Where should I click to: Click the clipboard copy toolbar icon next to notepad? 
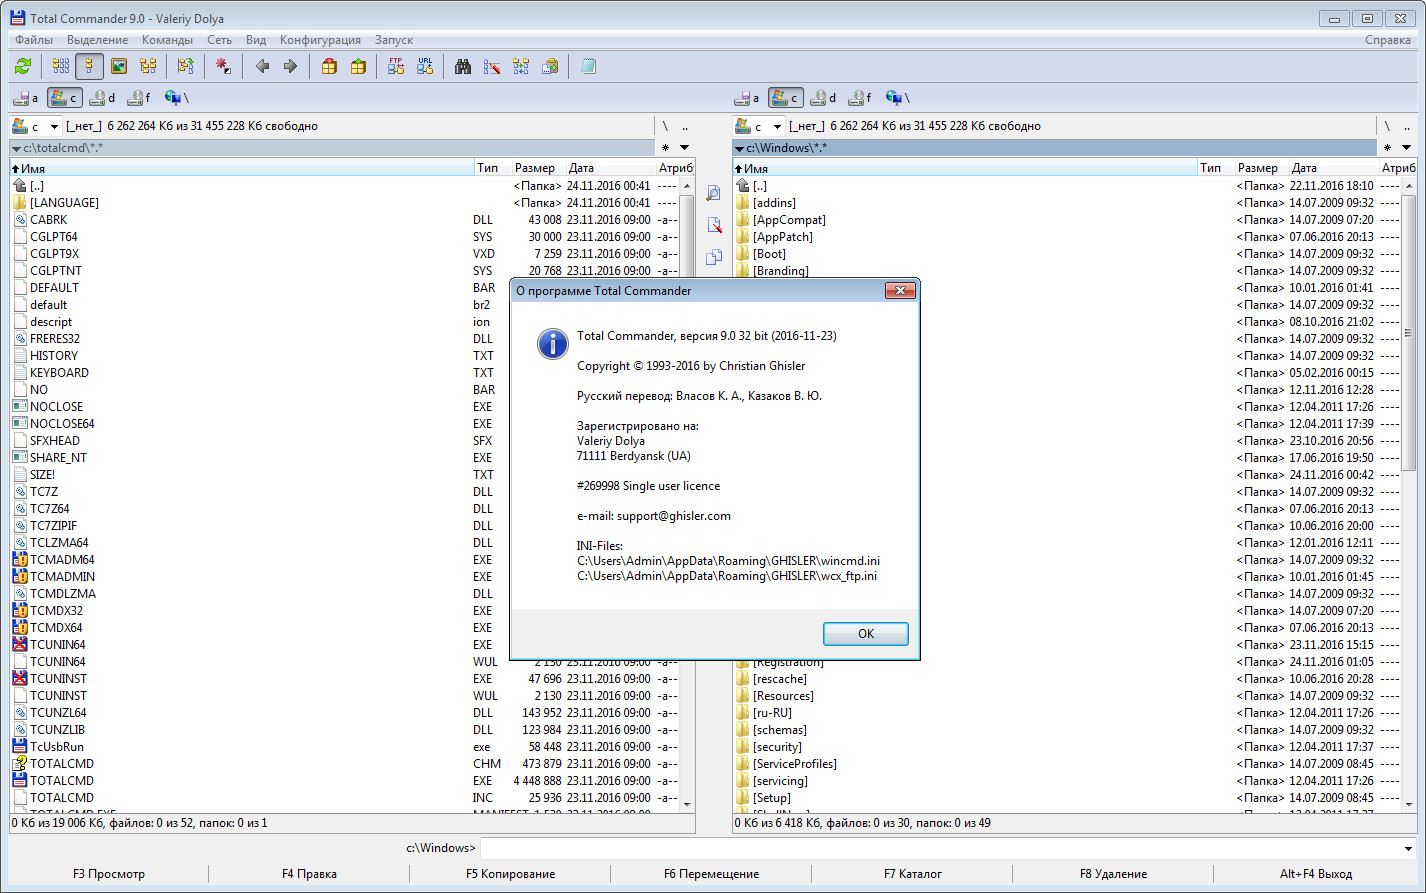[550, 66]
